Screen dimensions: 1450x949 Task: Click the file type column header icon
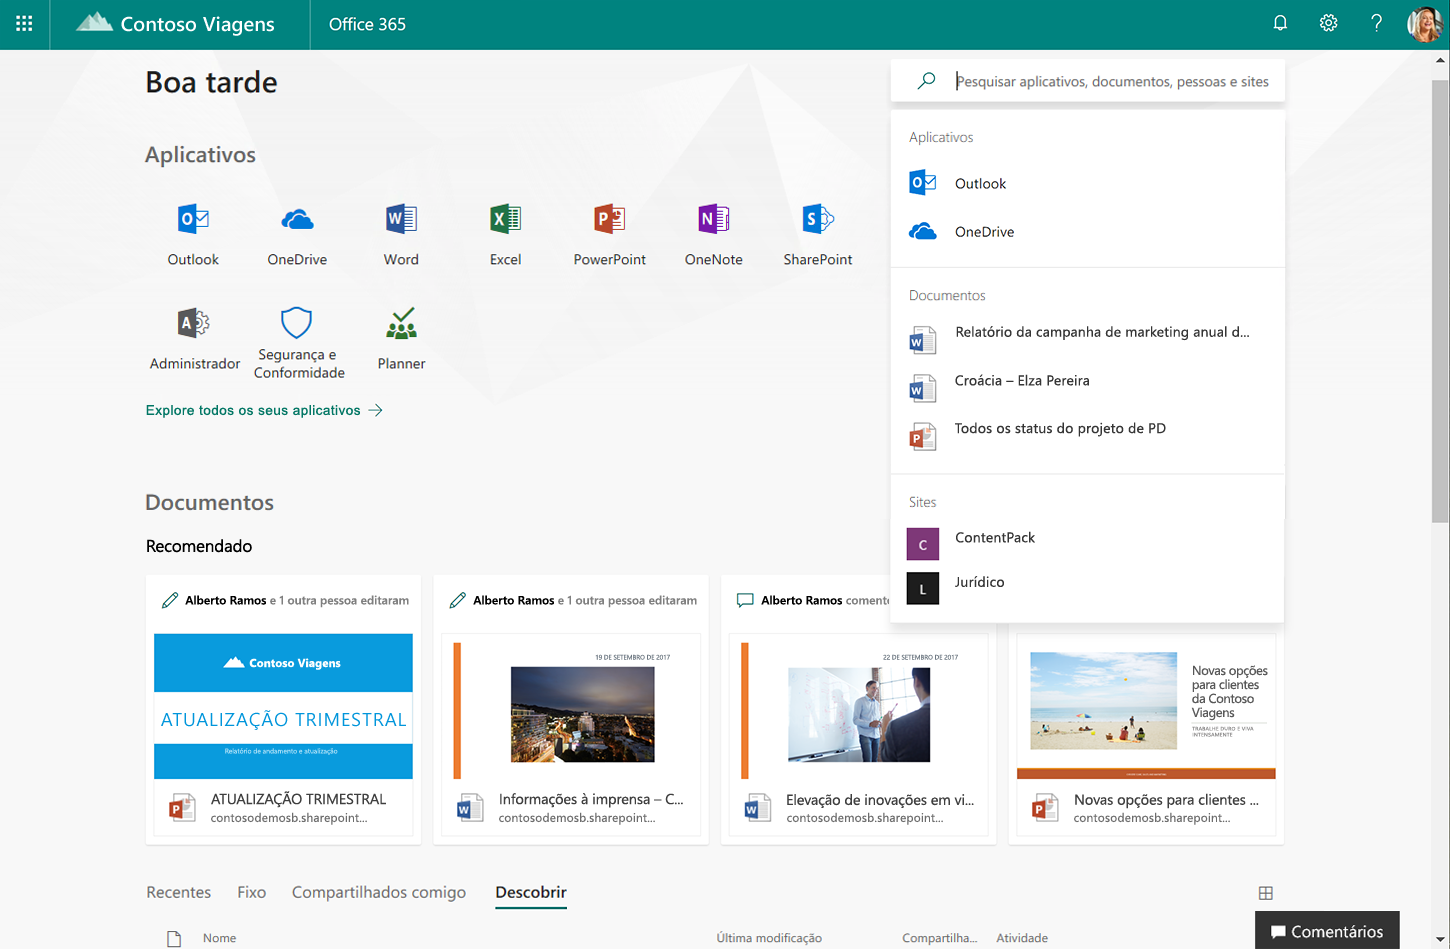pyautogui.click(x=174, y=938)
